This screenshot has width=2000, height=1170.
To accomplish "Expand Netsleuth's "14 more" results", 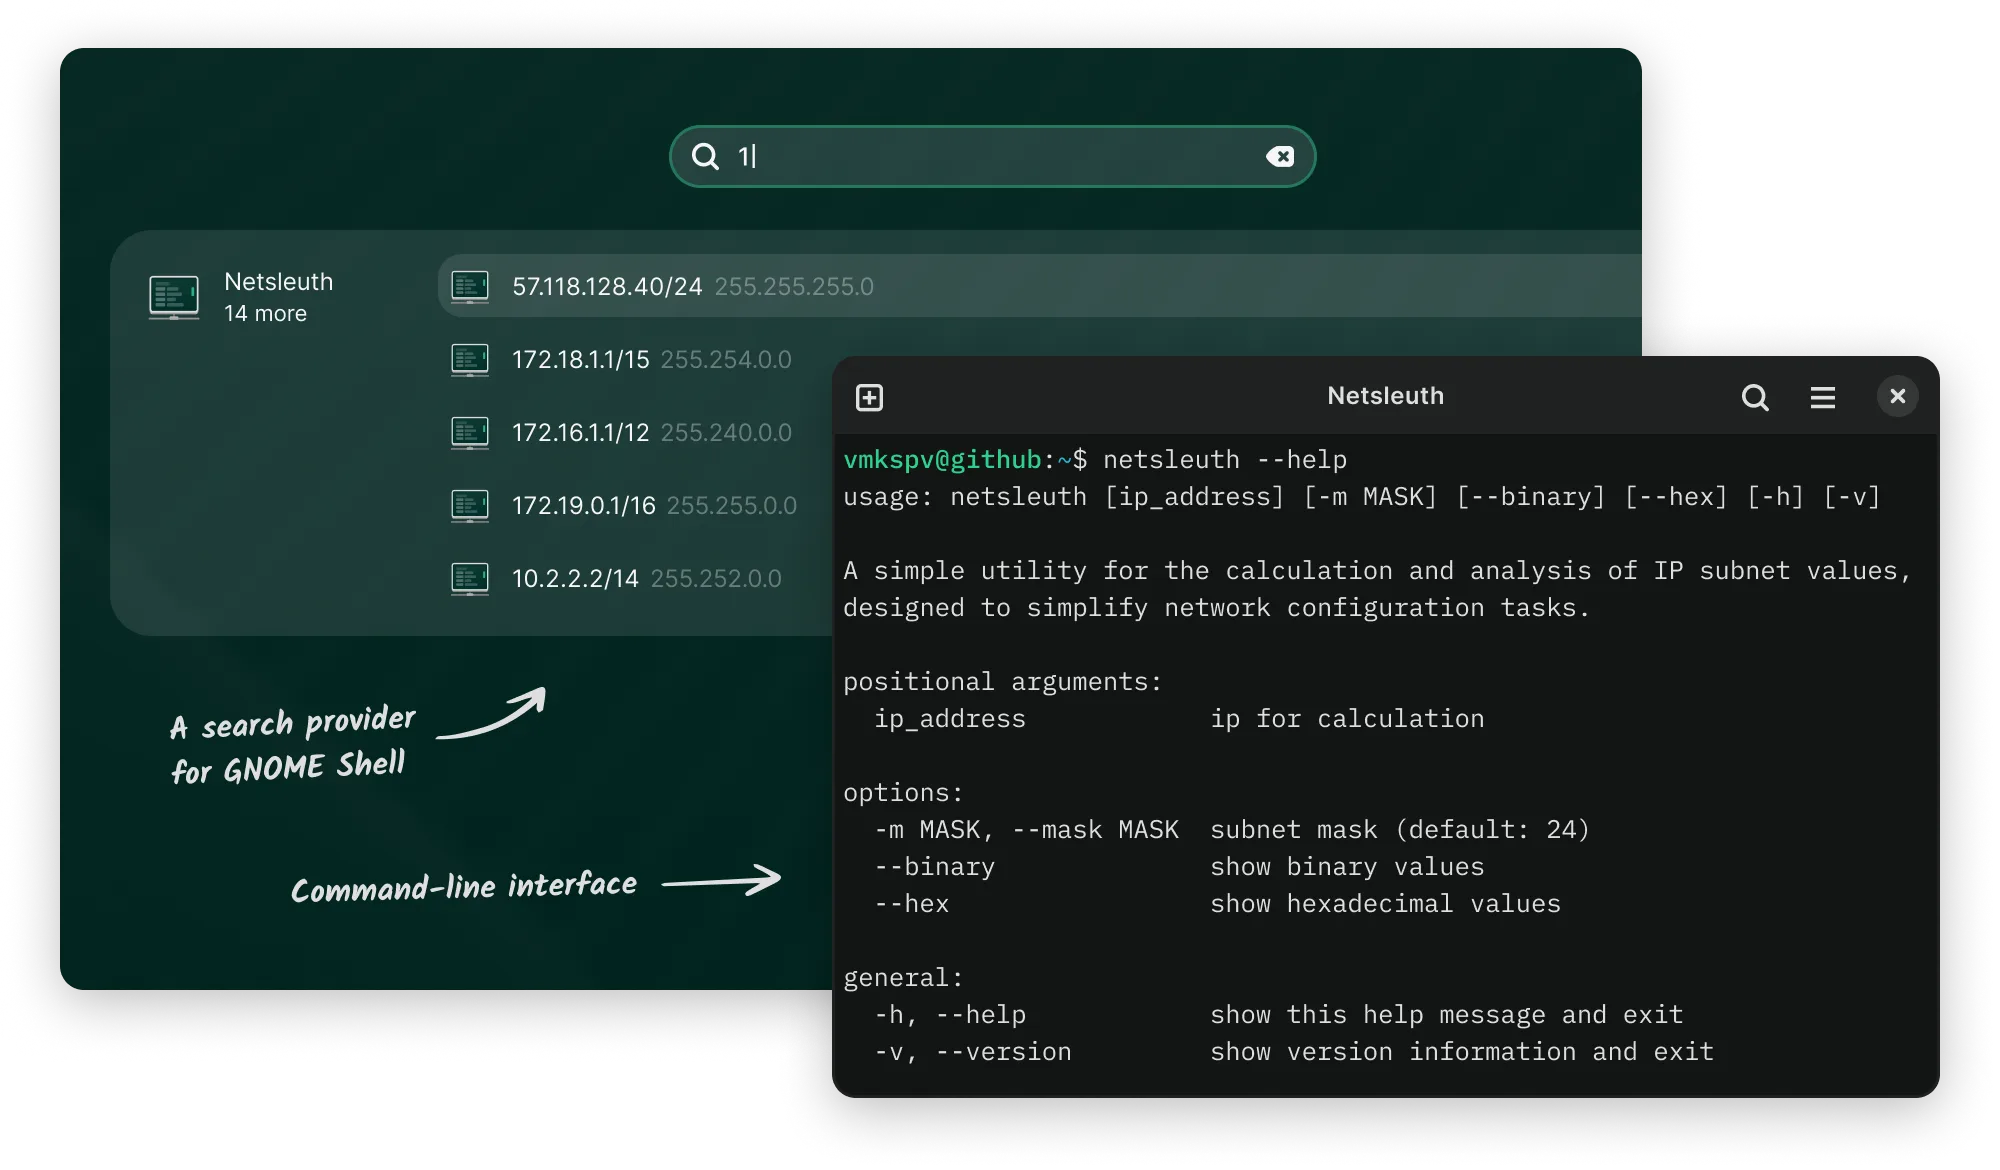I will pos(266,314).
